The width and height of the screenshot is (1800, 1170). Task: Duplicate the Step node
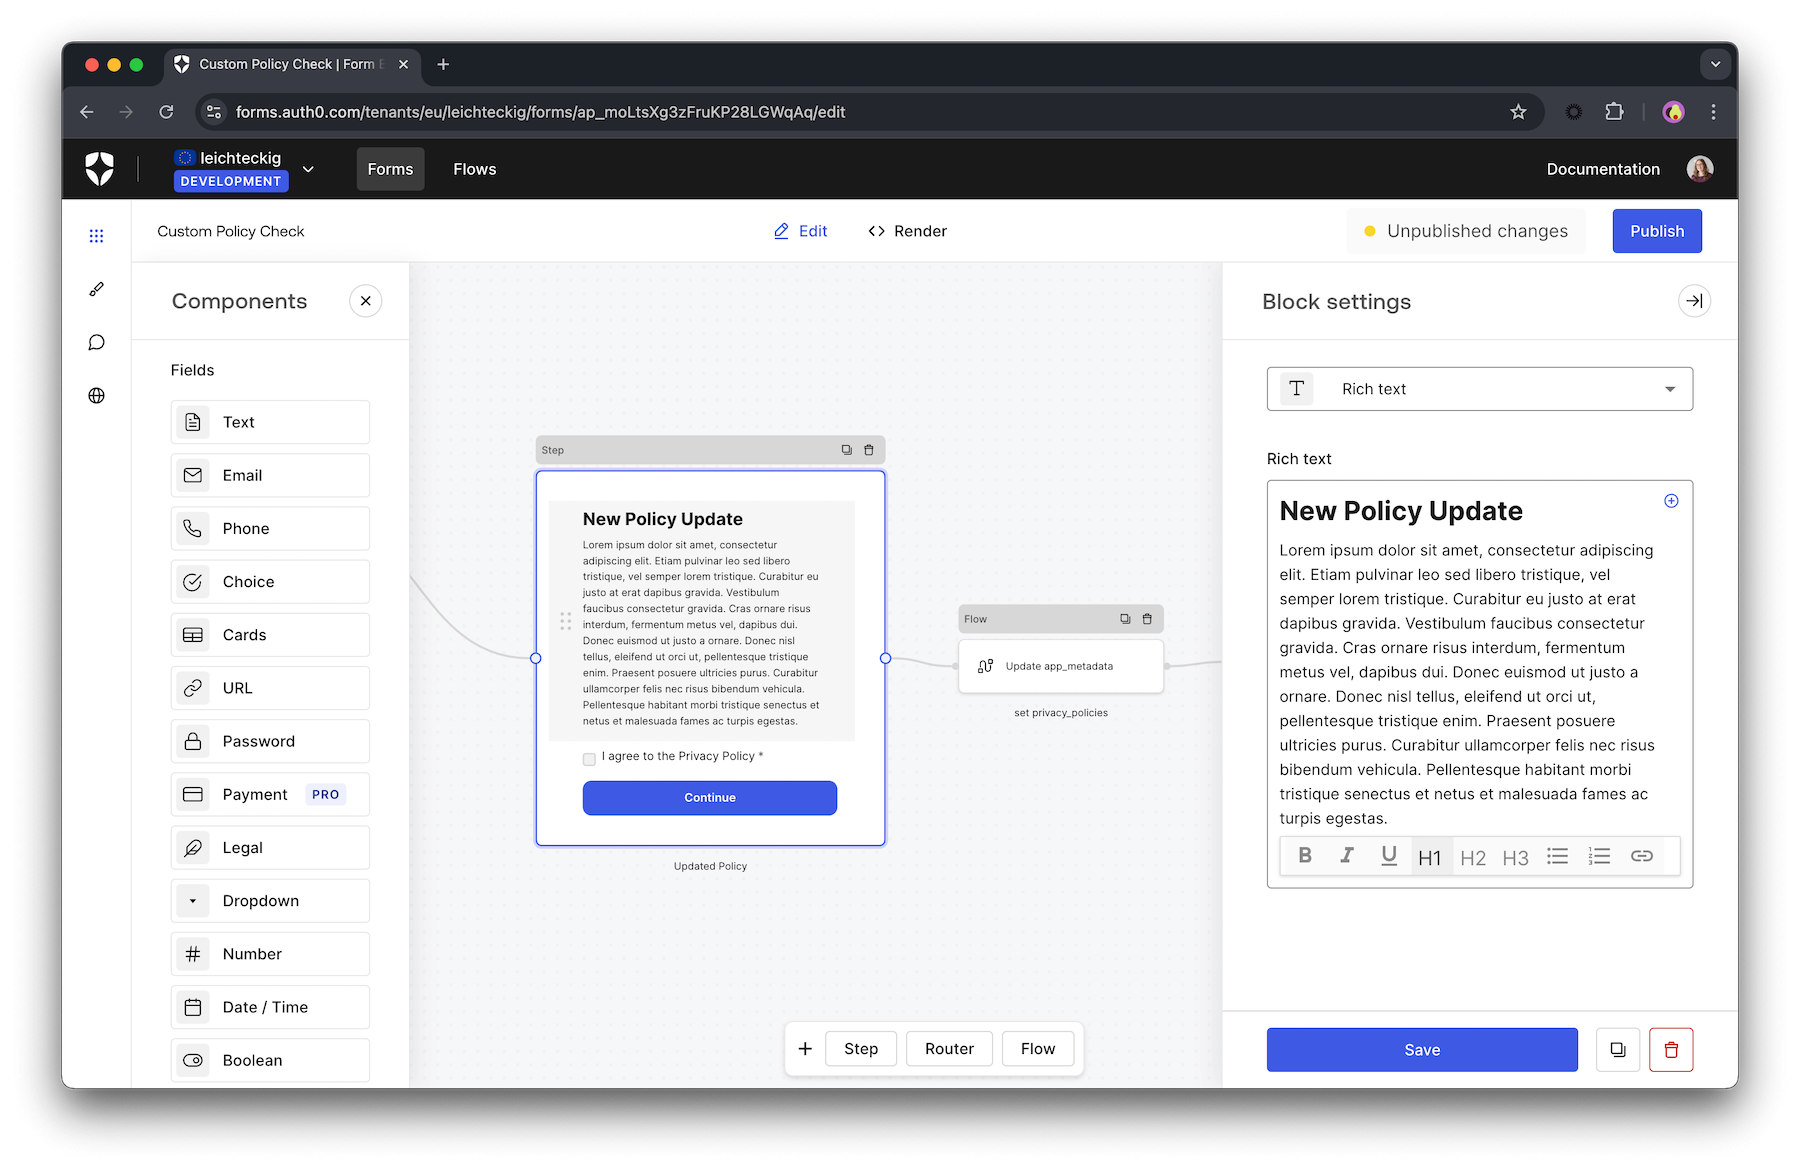tap(847, 450)
